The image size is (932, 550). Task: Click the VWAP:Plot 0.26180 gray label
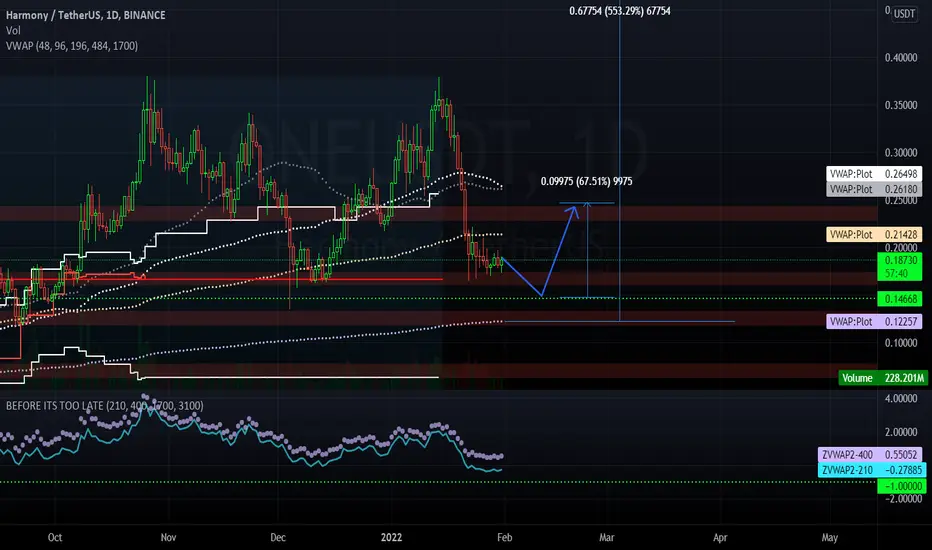(874, 189)
